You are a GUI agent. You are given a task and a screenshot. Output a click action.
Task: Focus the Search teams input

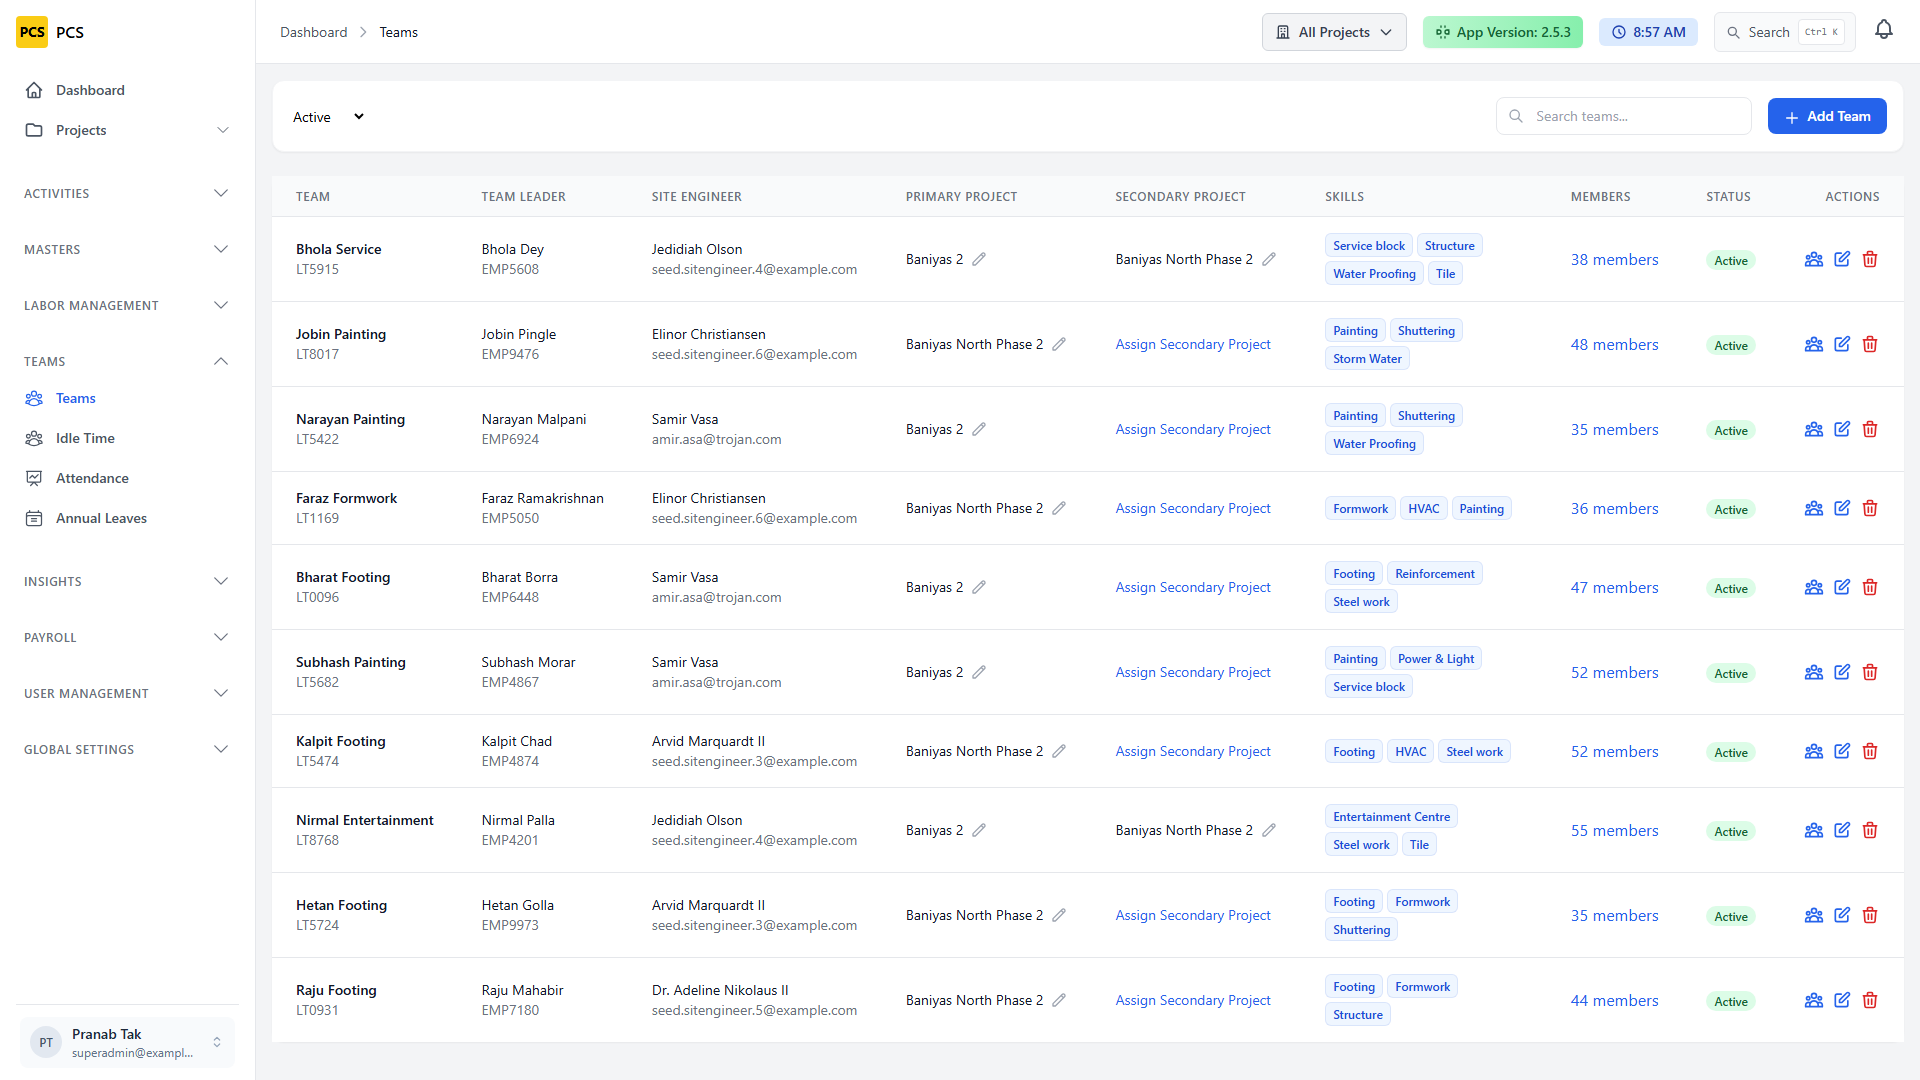1624,116
